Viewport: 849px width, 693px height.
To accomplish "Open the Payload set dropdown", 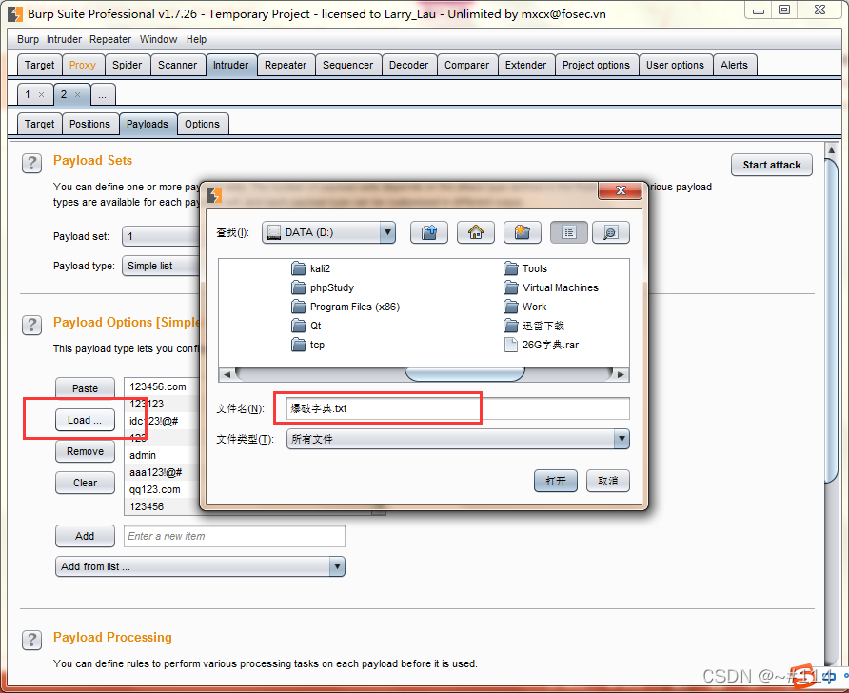I will tap(161, 237).
